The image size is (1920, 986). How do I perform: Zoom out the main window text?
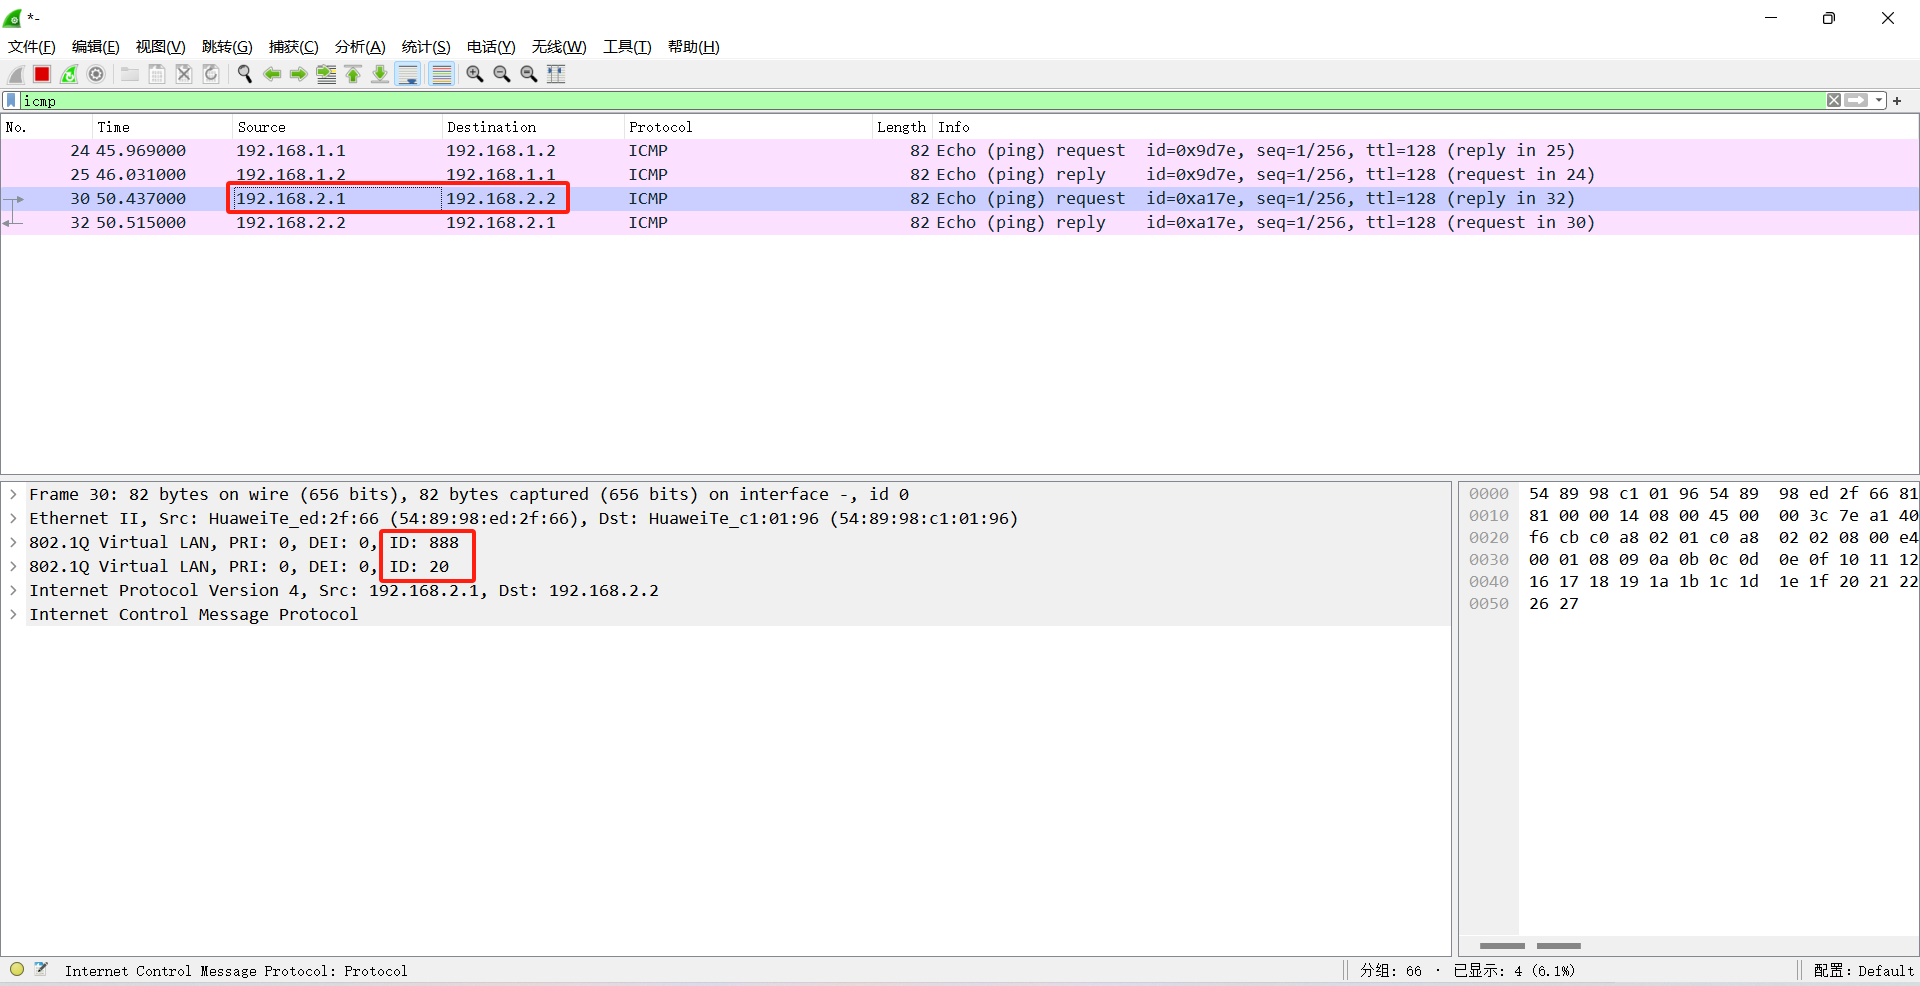coord(502,74)
